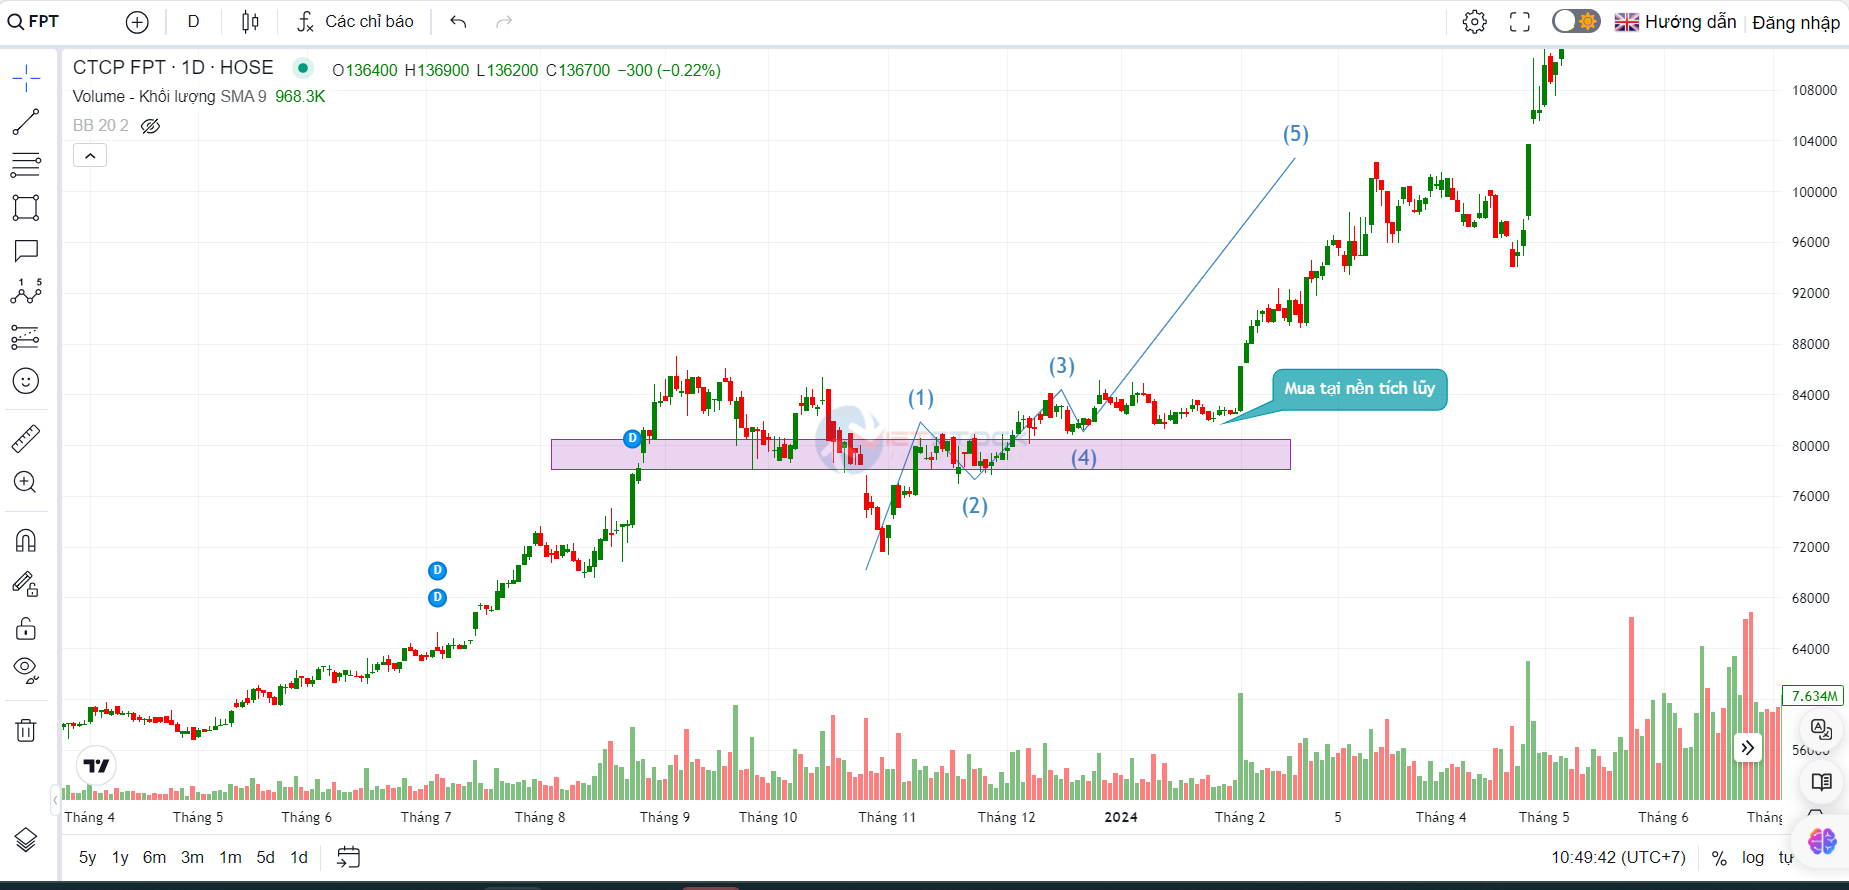
Task: Hide all drawings with eye icon
Action: (26, 670)
